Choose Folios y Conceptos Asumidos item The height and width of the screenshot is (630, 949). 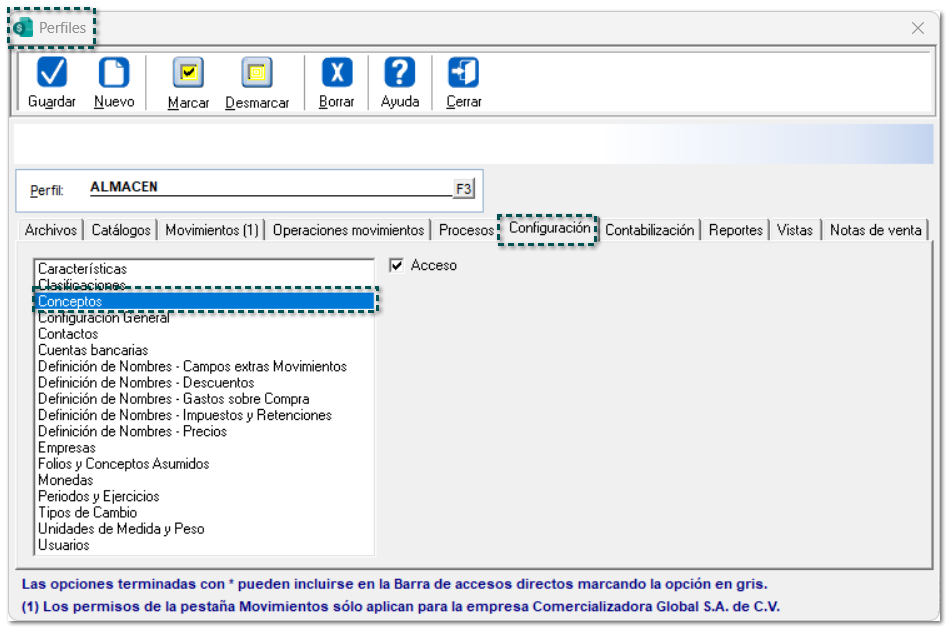(124, 464)
